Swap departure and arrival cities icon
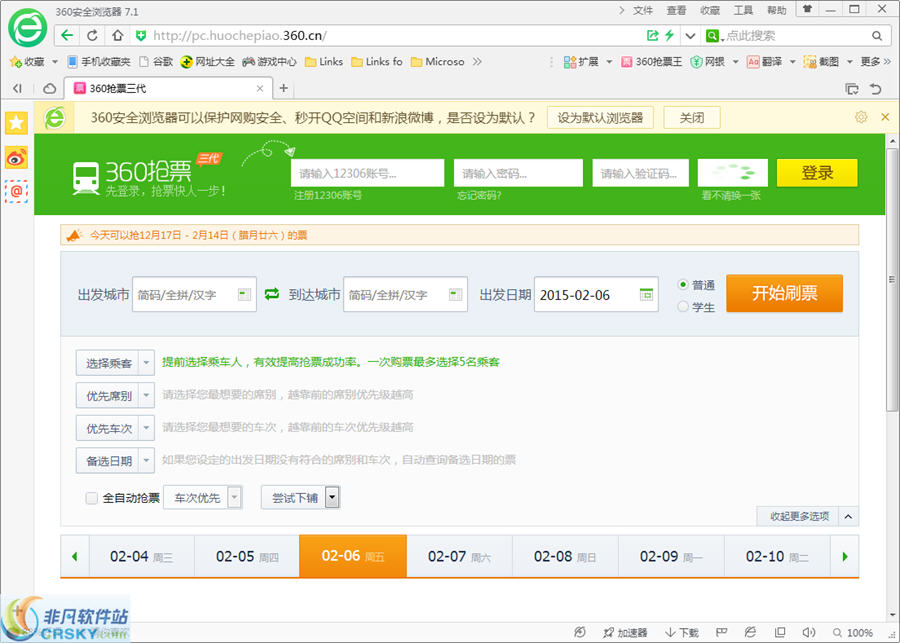This screenshot has height=643, width=900. 271,294
